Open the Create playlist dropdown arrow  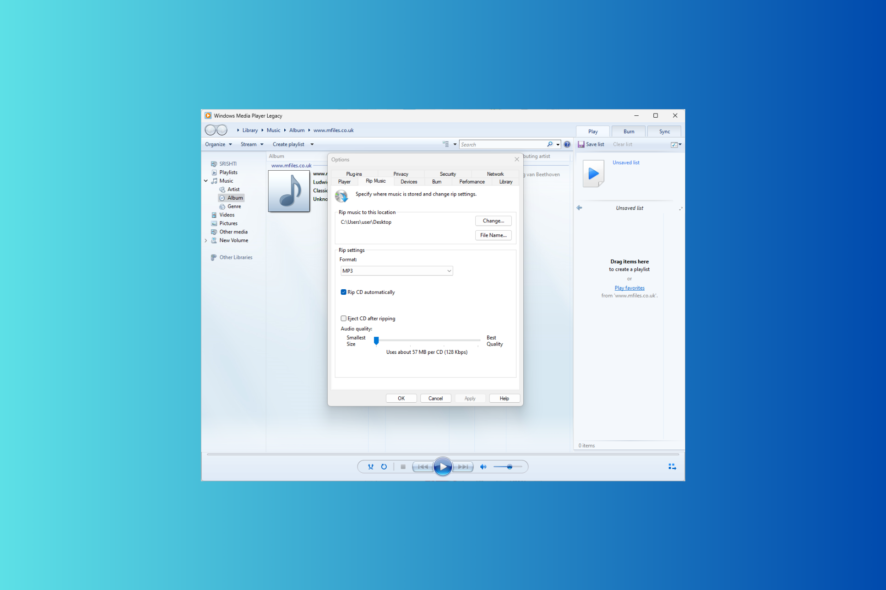coord(312,144)
